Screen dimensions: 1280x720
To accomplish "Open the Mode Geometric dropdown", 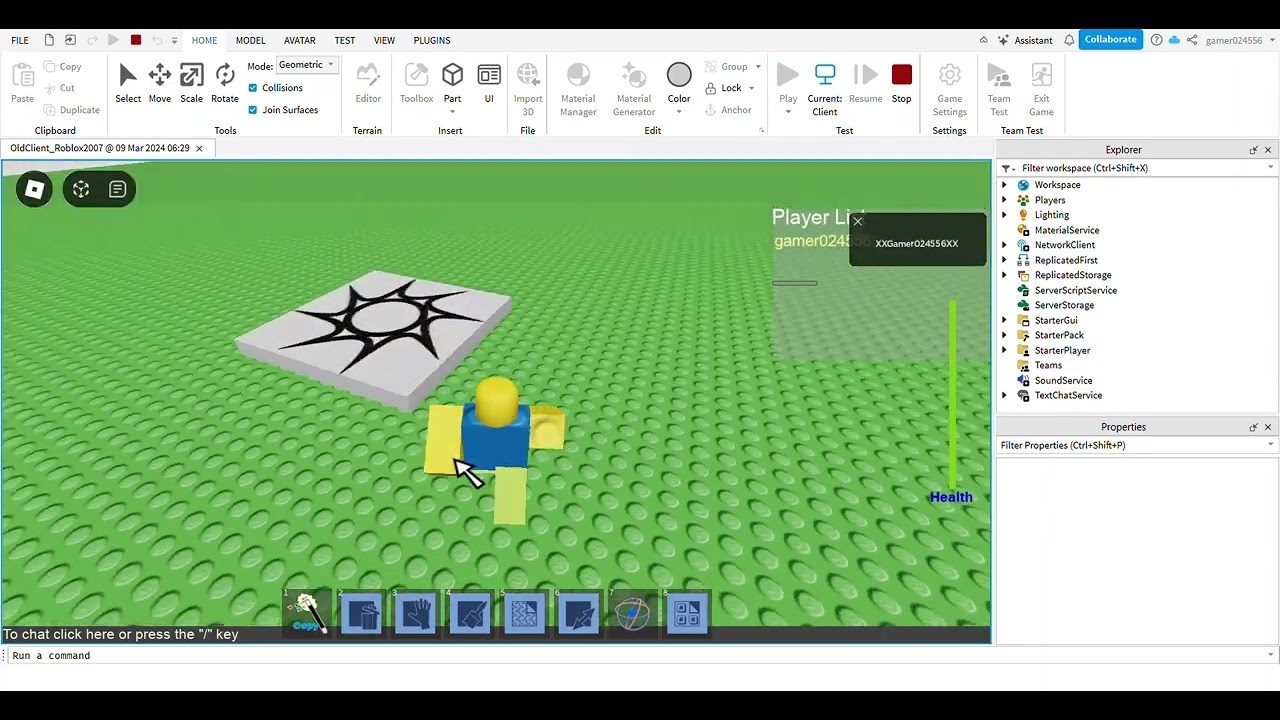I will (x=308, y=65).
